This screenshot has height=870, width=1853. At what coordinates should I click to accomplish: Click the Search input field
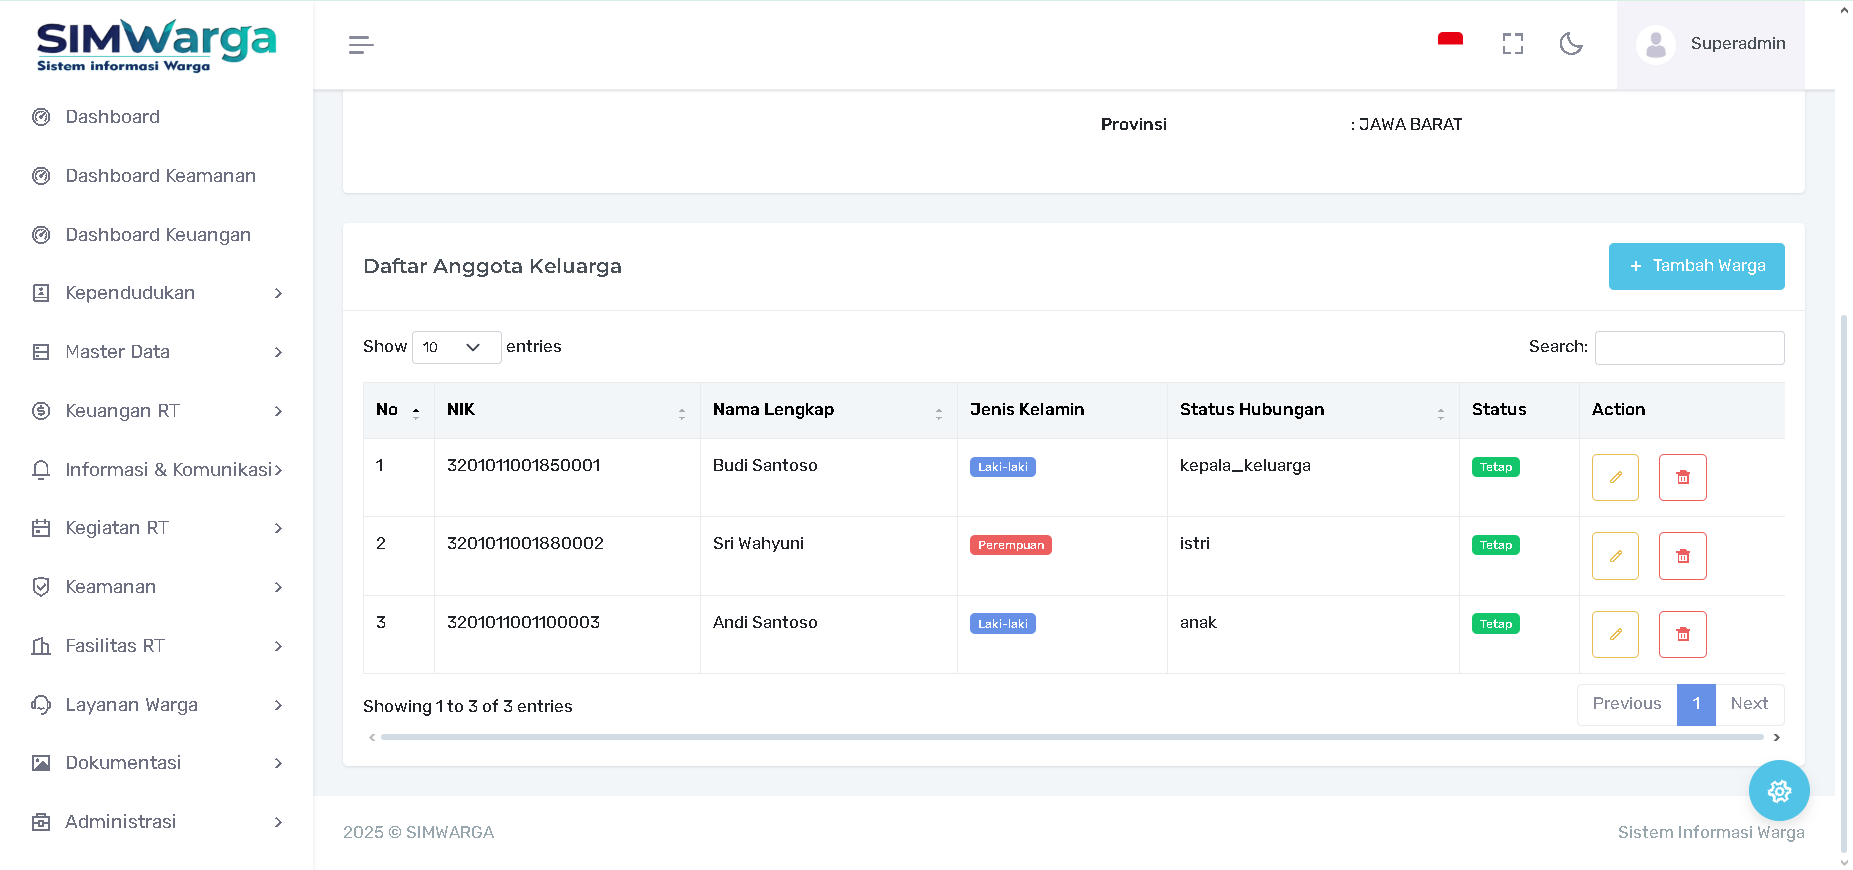(x=1689, y=347)
